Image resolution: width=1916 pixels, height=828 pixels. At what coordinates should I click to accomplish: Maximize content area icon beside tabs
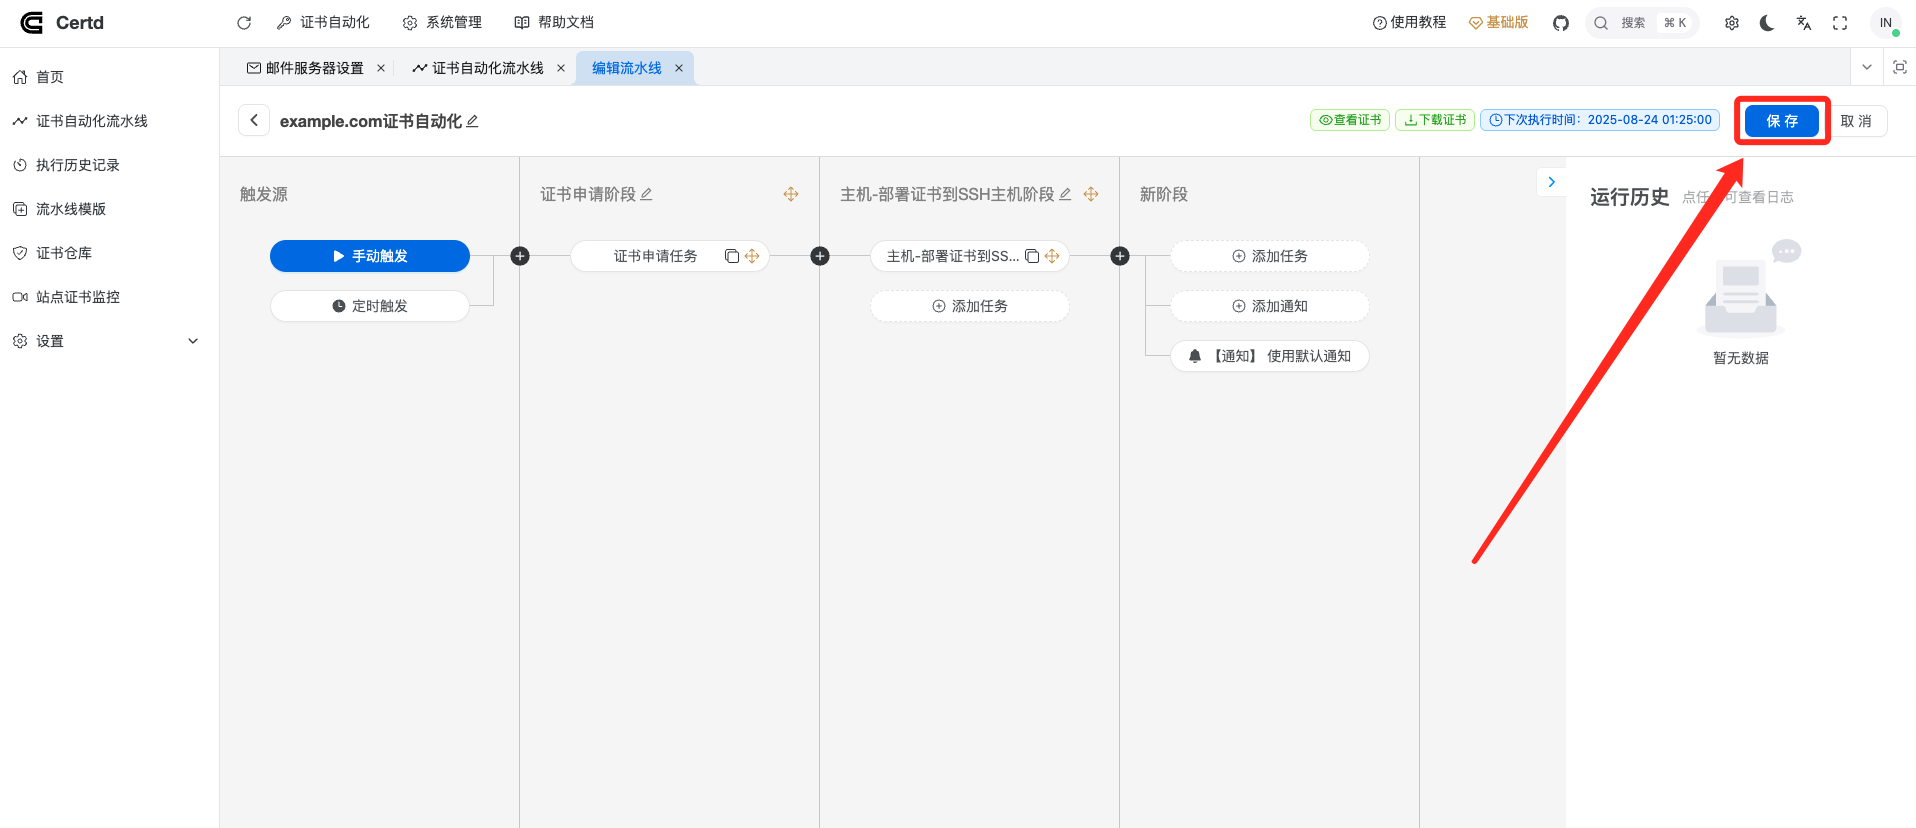click(1900, 67)
